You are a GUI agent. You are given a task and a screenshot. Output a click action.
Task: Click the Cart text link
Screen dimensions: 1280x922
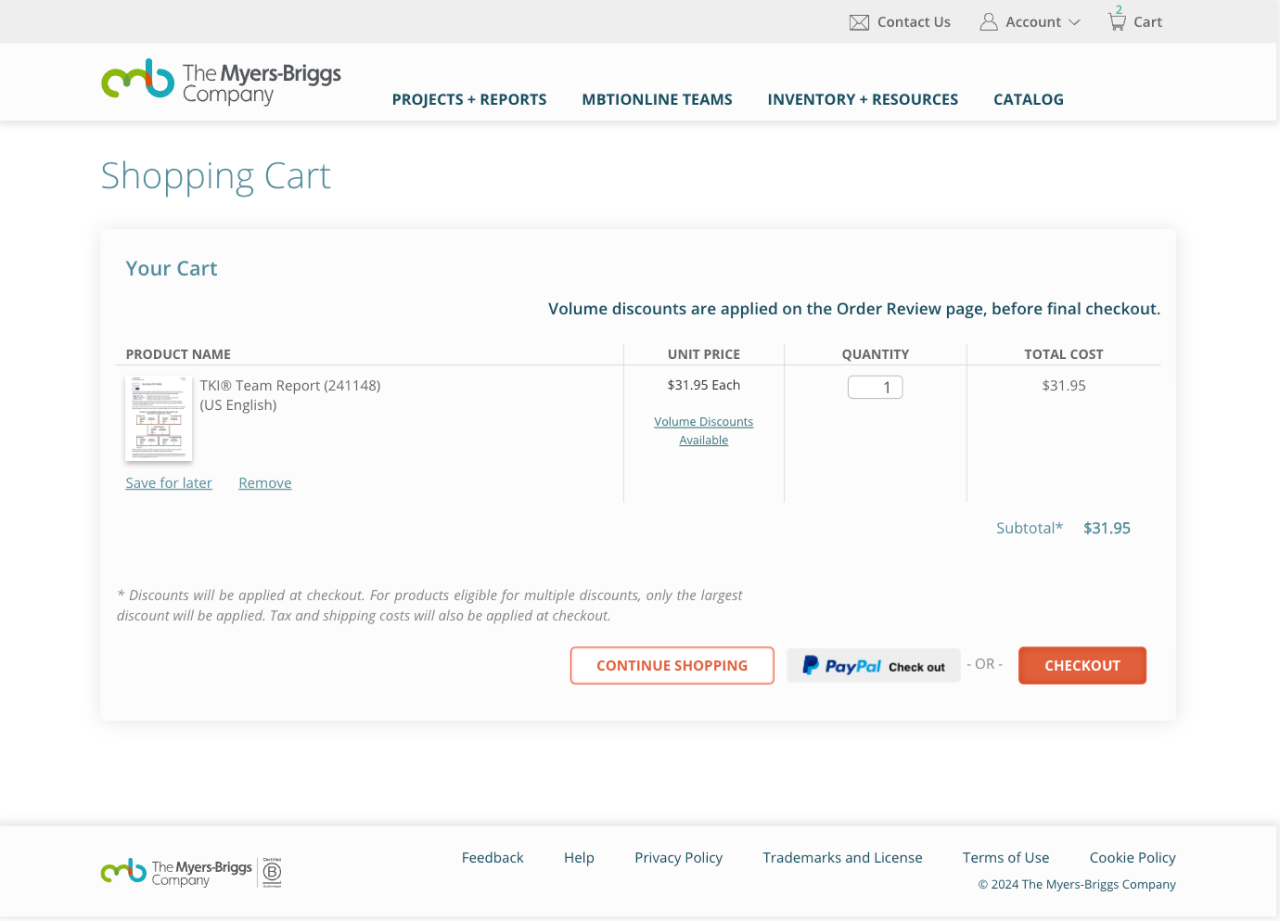[x=1148, y=22]
